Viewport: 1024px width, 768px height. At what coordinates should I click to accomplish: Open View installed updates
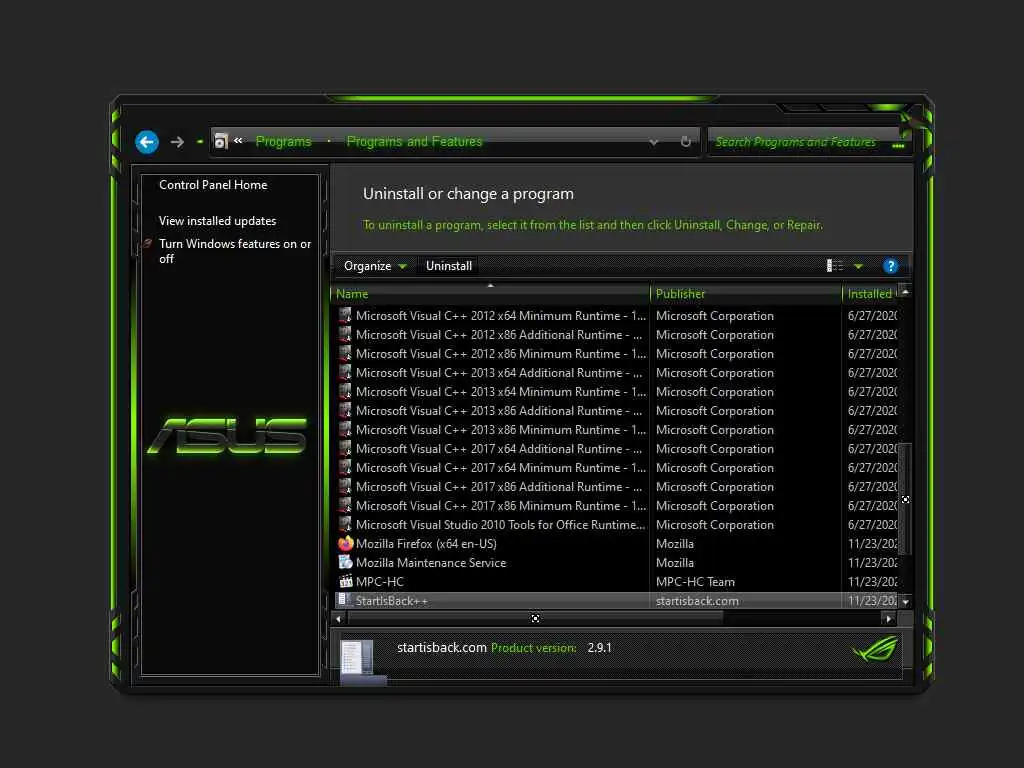pos(217,221)
